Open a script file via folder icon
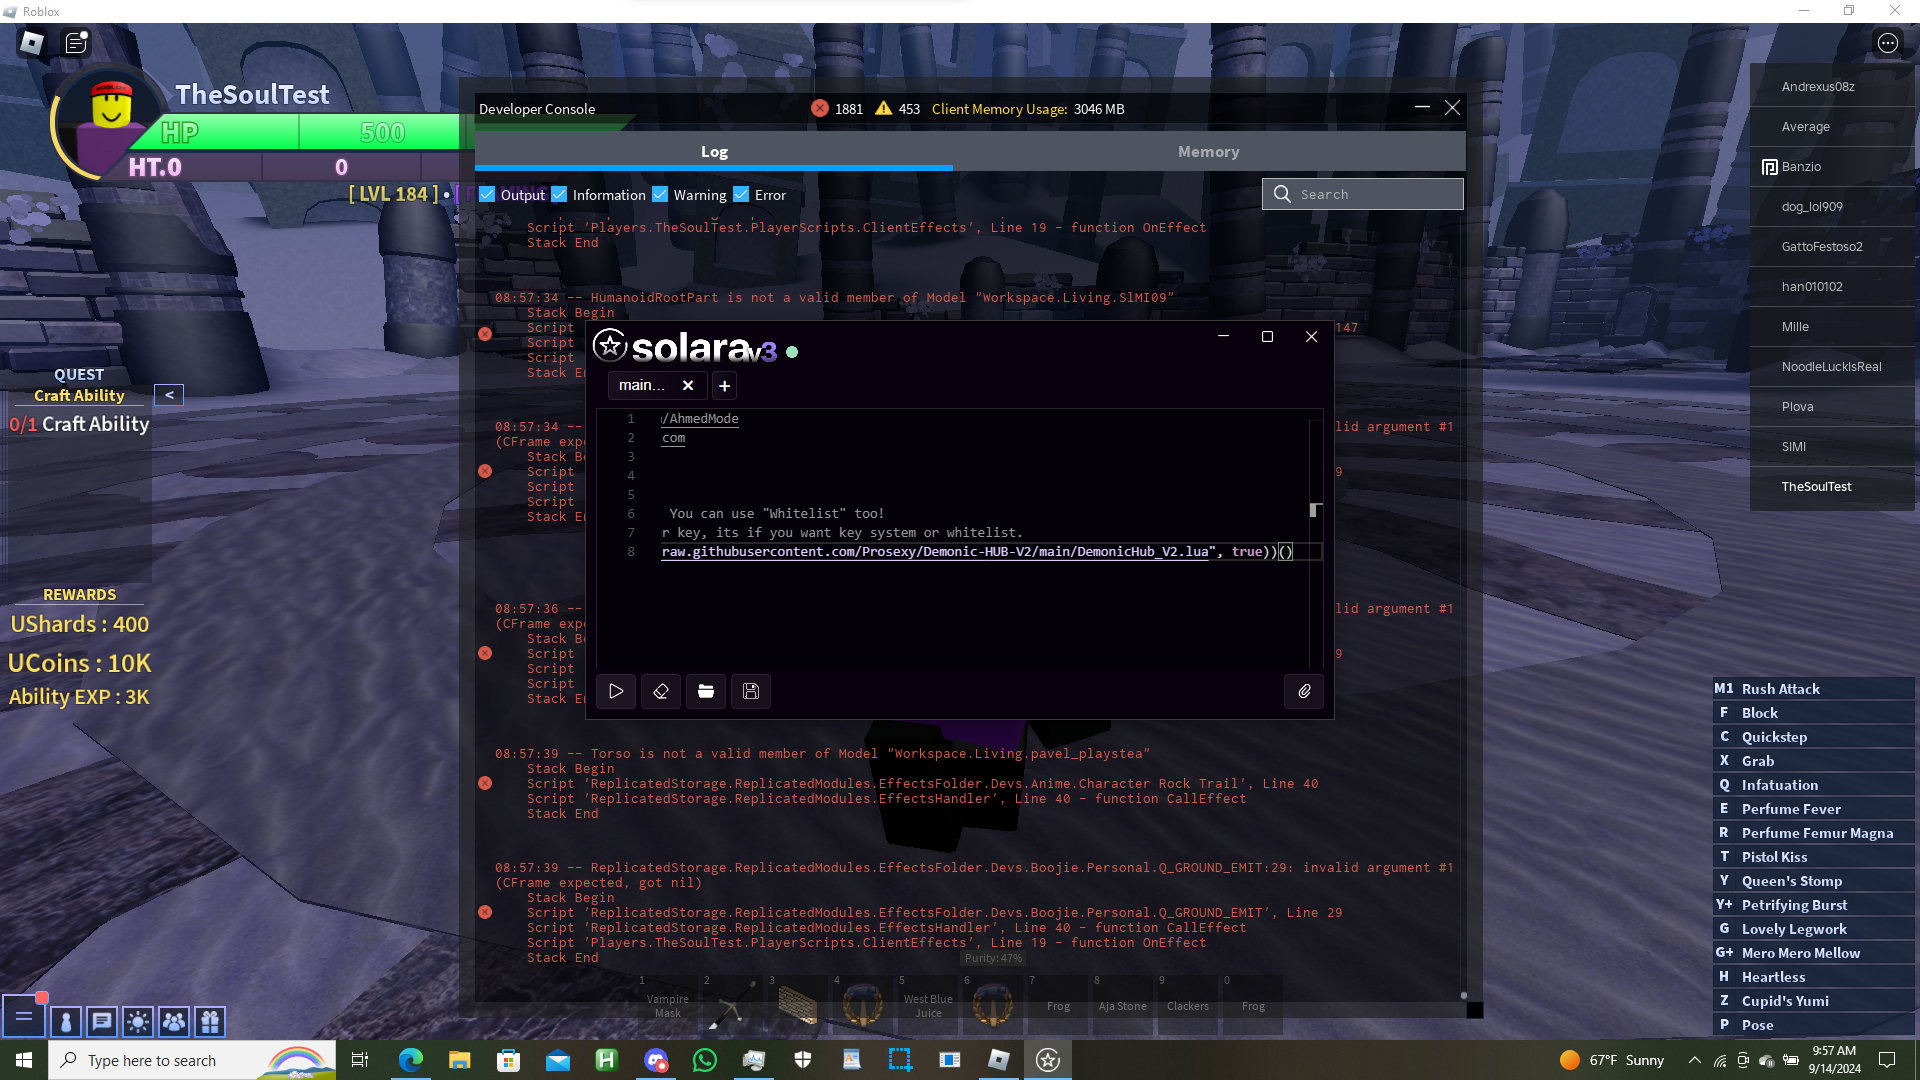Viewport: 1920px width, 1080px height. click(x=706, y=691)
